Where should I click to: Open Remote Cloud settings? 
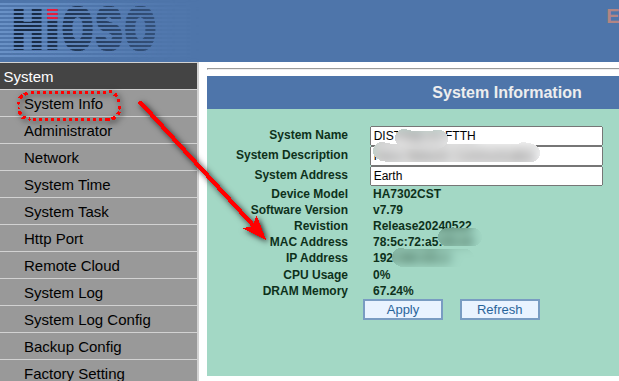click(71, 266)
